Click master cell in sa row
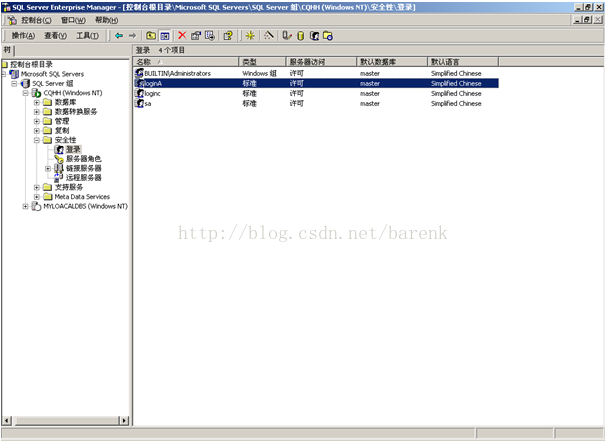 click(x=370, y=103)
